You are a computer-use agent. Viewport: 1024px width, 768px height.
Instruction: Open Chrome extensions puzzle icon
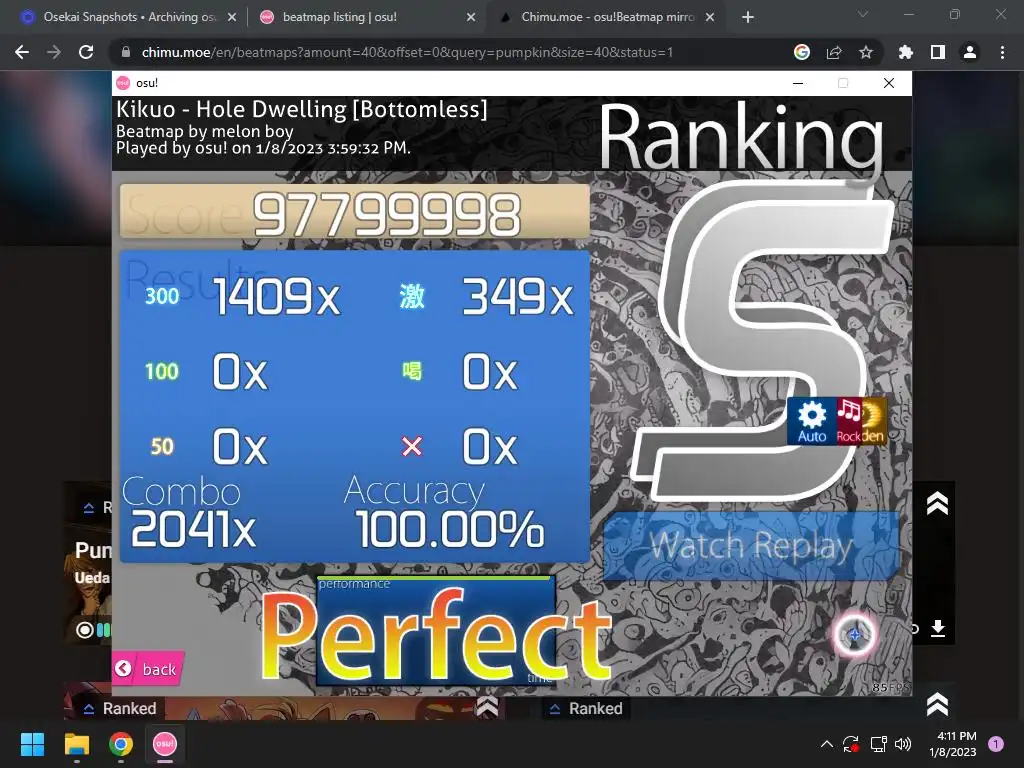[906, 52]
